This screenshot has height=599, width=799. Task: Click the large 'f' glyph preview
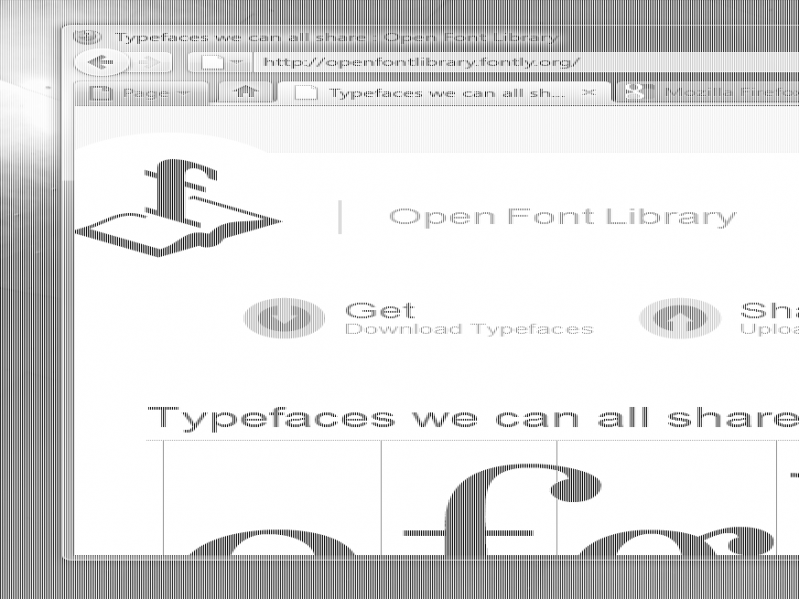click(x=502, y=509)
